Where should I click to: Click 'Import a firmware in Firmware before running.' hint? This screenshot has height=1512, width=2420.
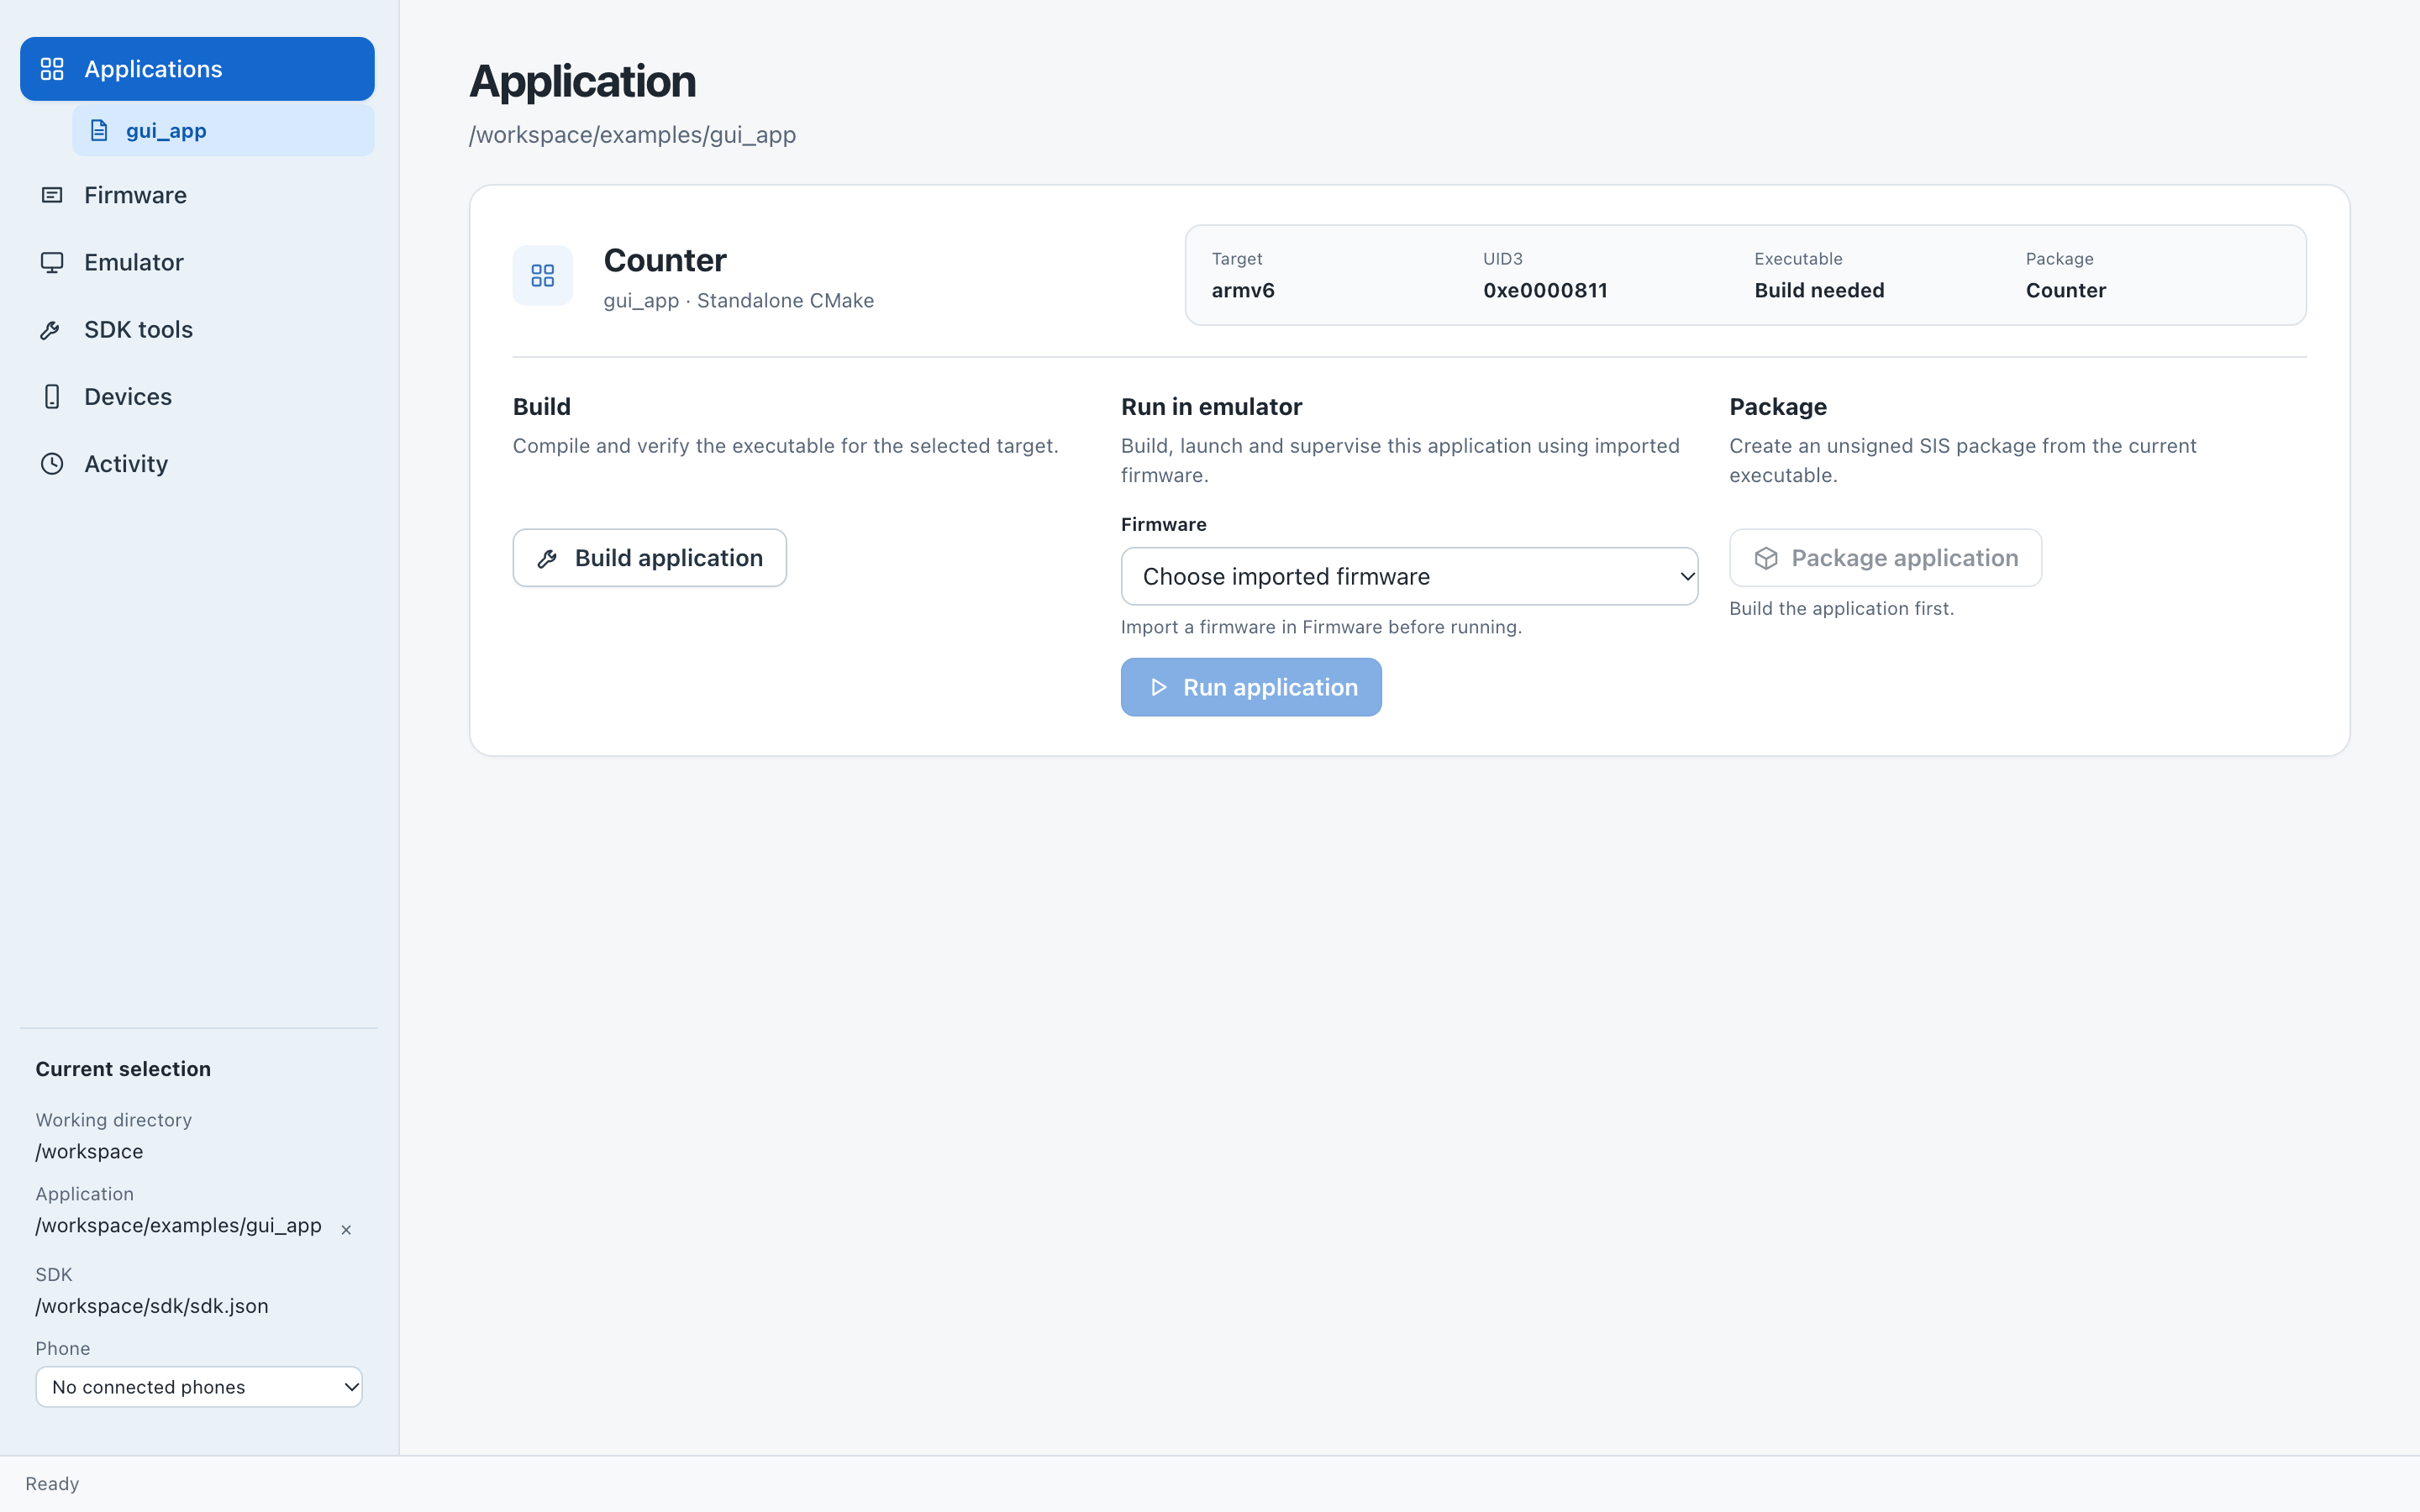coord(1321,627)
